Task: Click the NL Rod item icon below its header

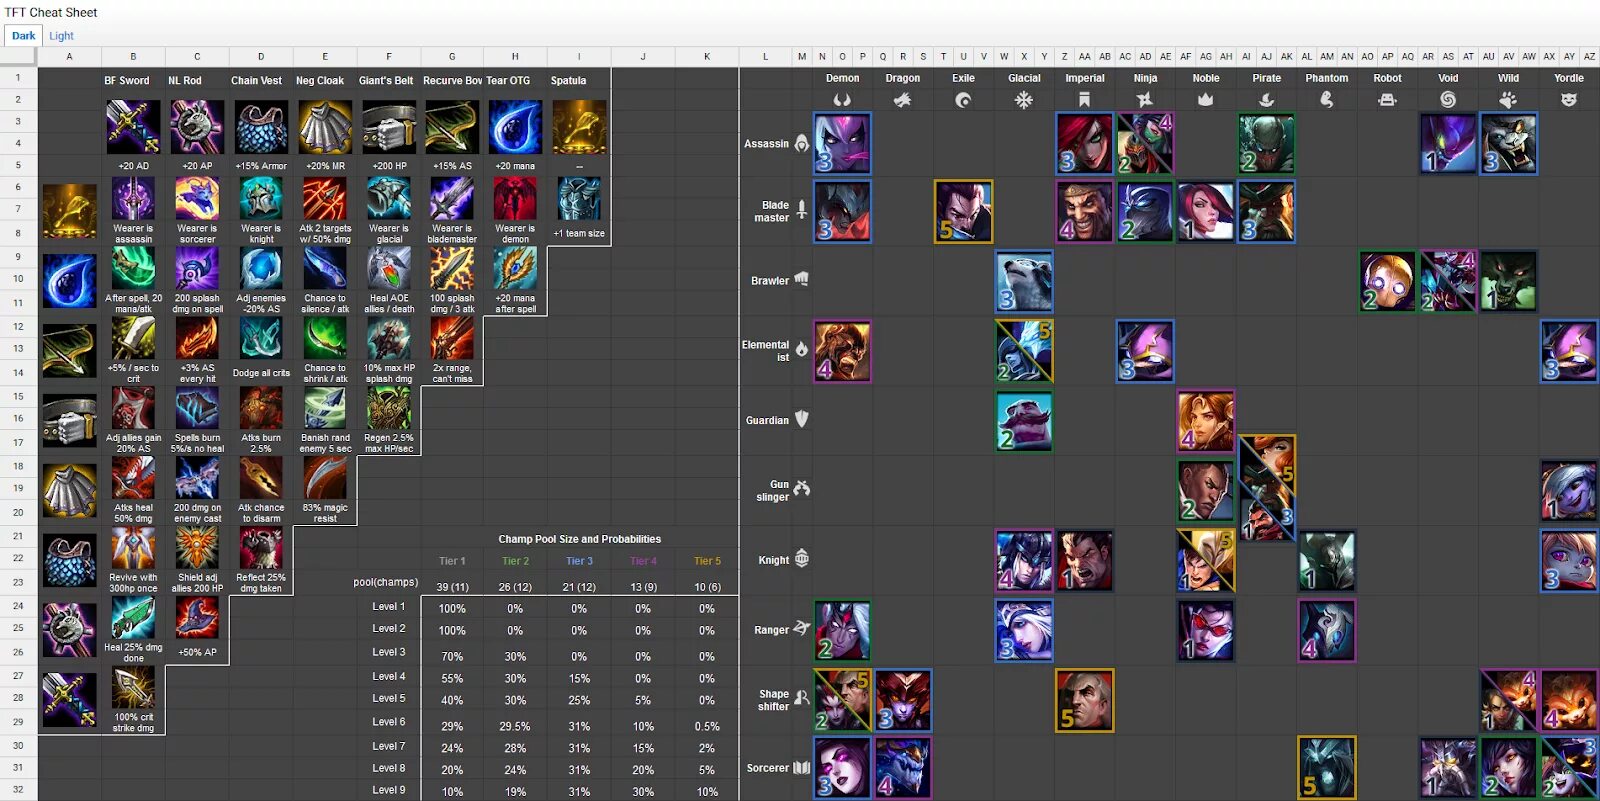Action: click(197, 127)
